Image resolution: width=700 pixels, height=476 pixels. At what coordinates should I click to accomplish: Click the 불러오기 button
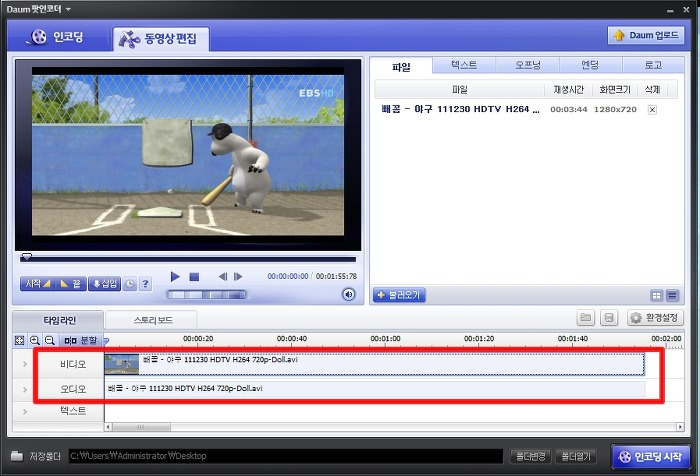pyautogui.click(x=399, y=295)
